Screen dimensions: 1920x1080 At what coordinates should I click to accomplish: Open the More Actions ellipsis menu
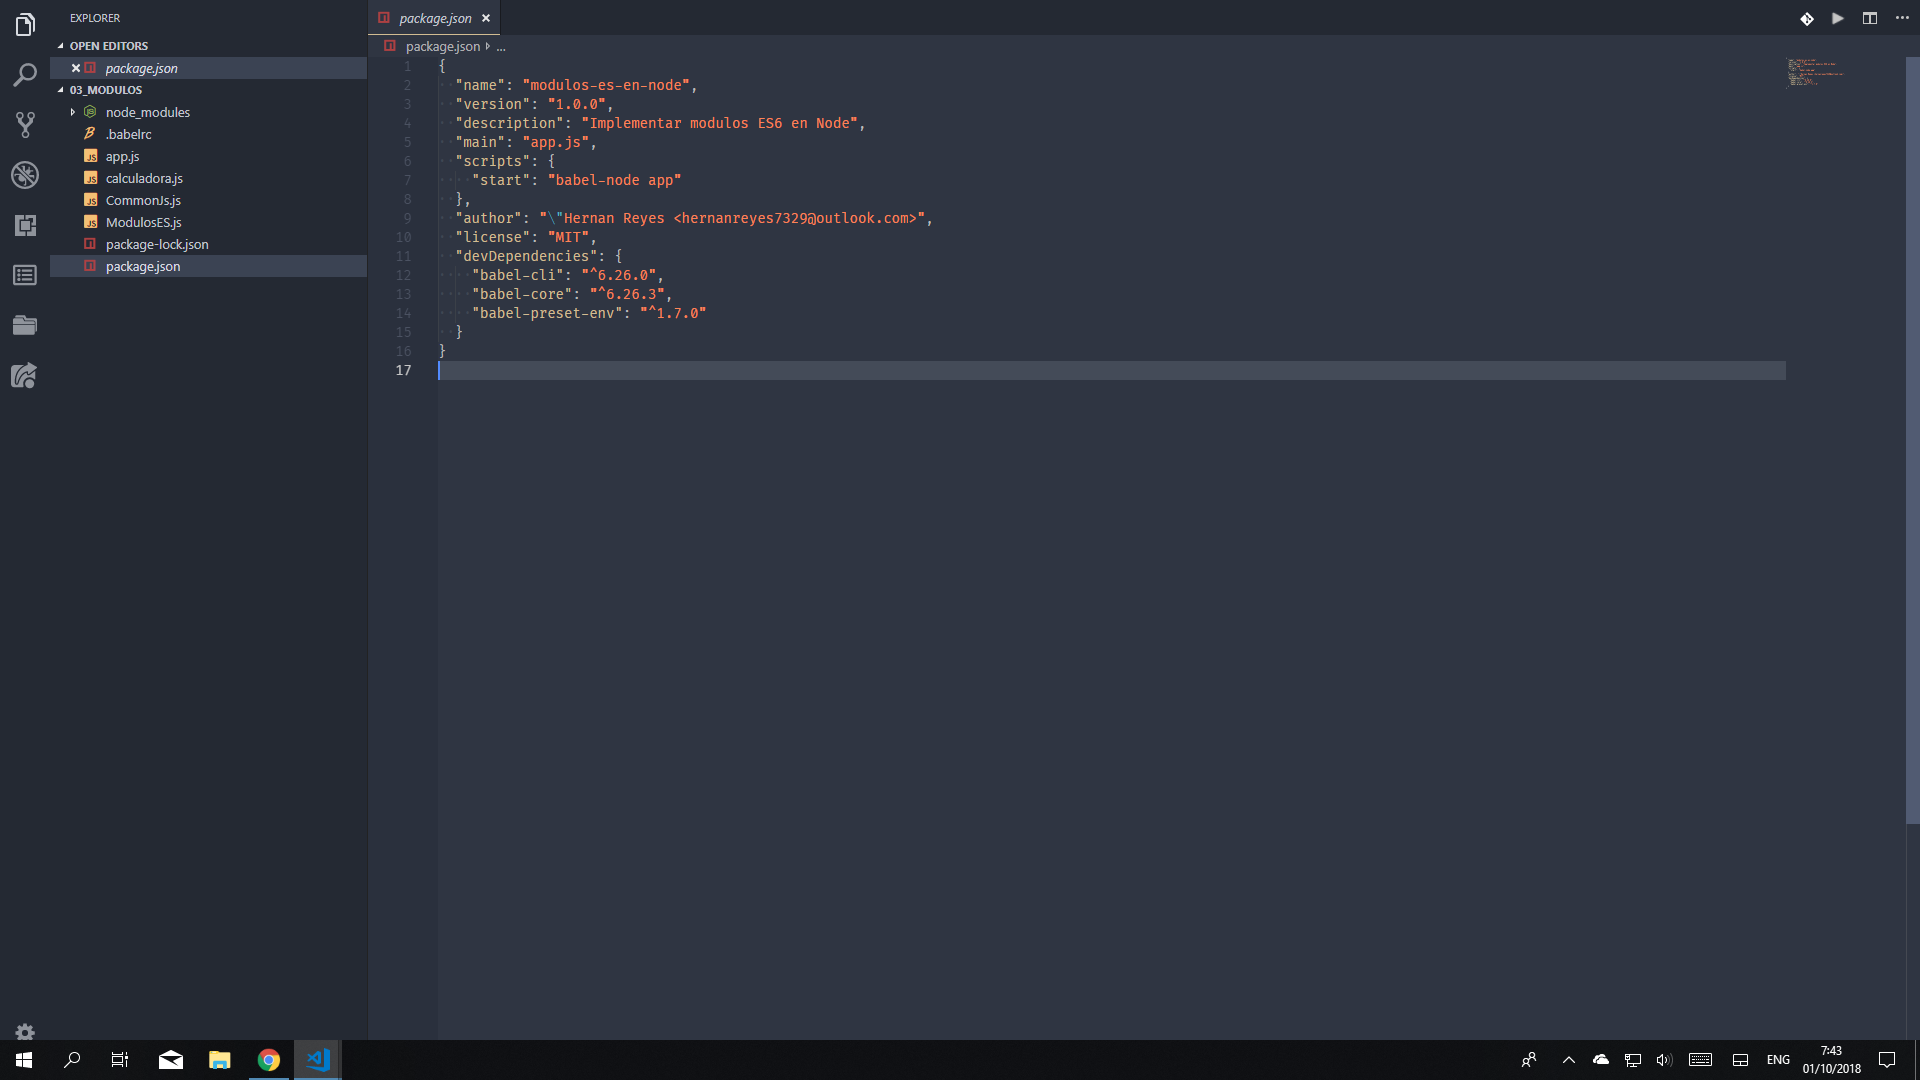[x=1902, y=18]
